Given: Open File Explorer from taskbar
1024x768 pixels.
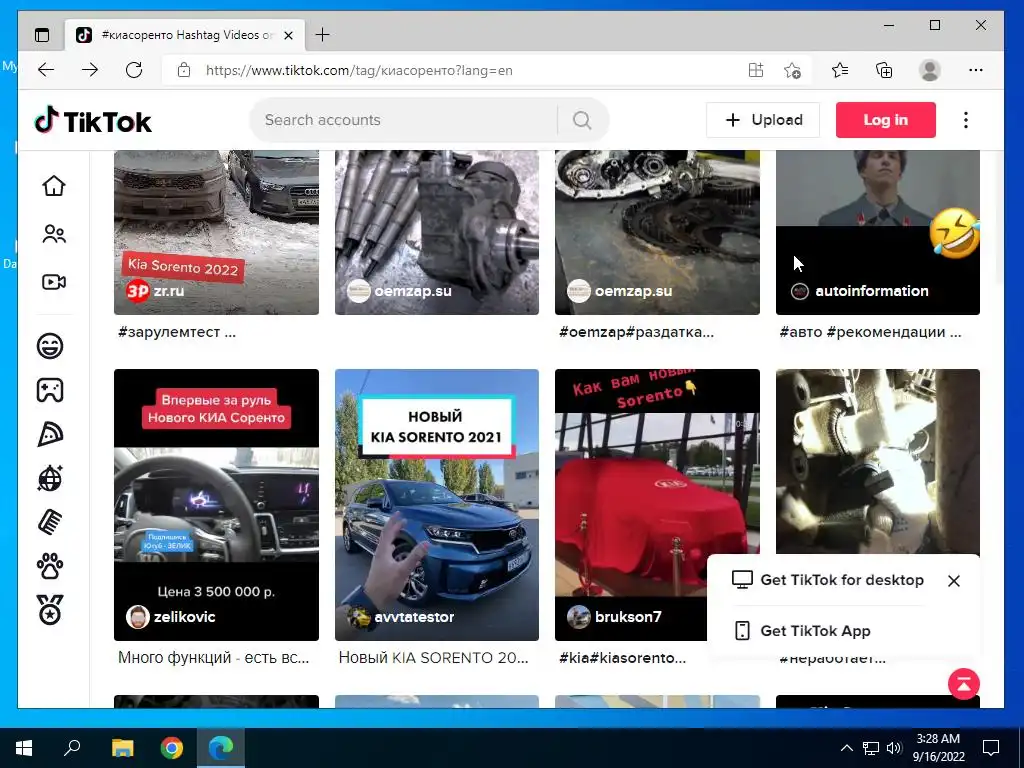Looking at the screenshot, I should coord(122,748).
